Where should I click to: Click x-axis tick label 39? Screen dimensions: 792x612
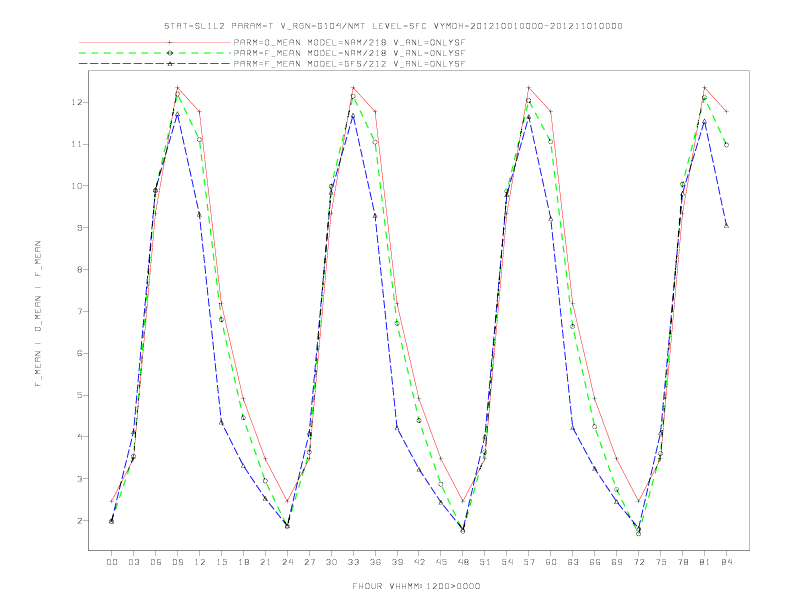coord(397,562)
